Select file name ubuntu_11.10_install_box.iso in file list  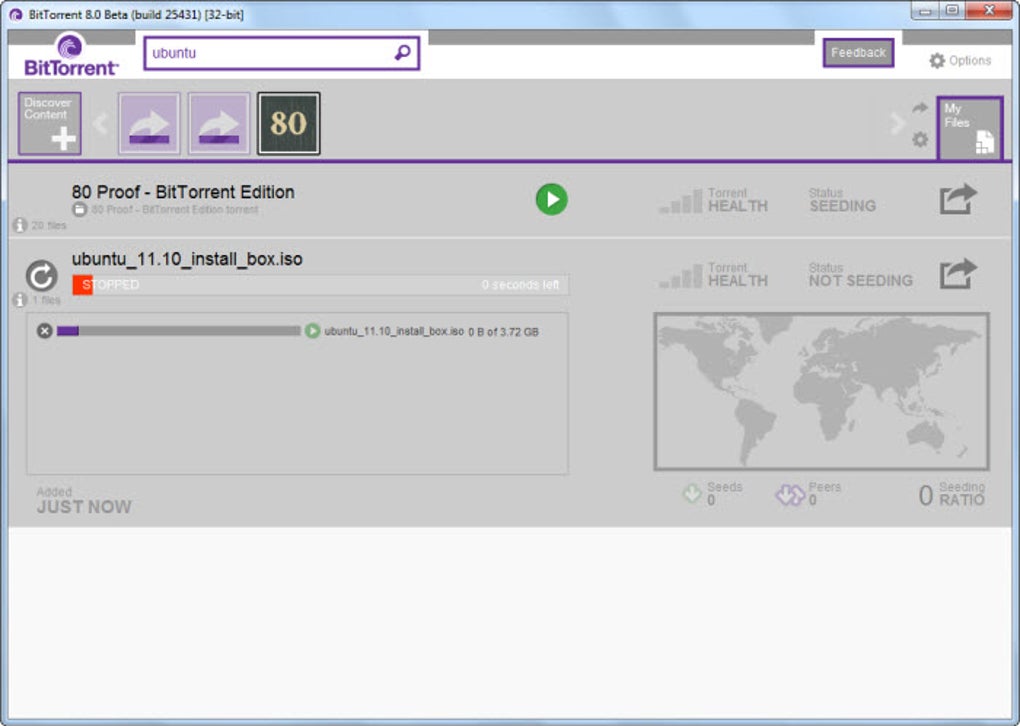click(x=394, y=331)
